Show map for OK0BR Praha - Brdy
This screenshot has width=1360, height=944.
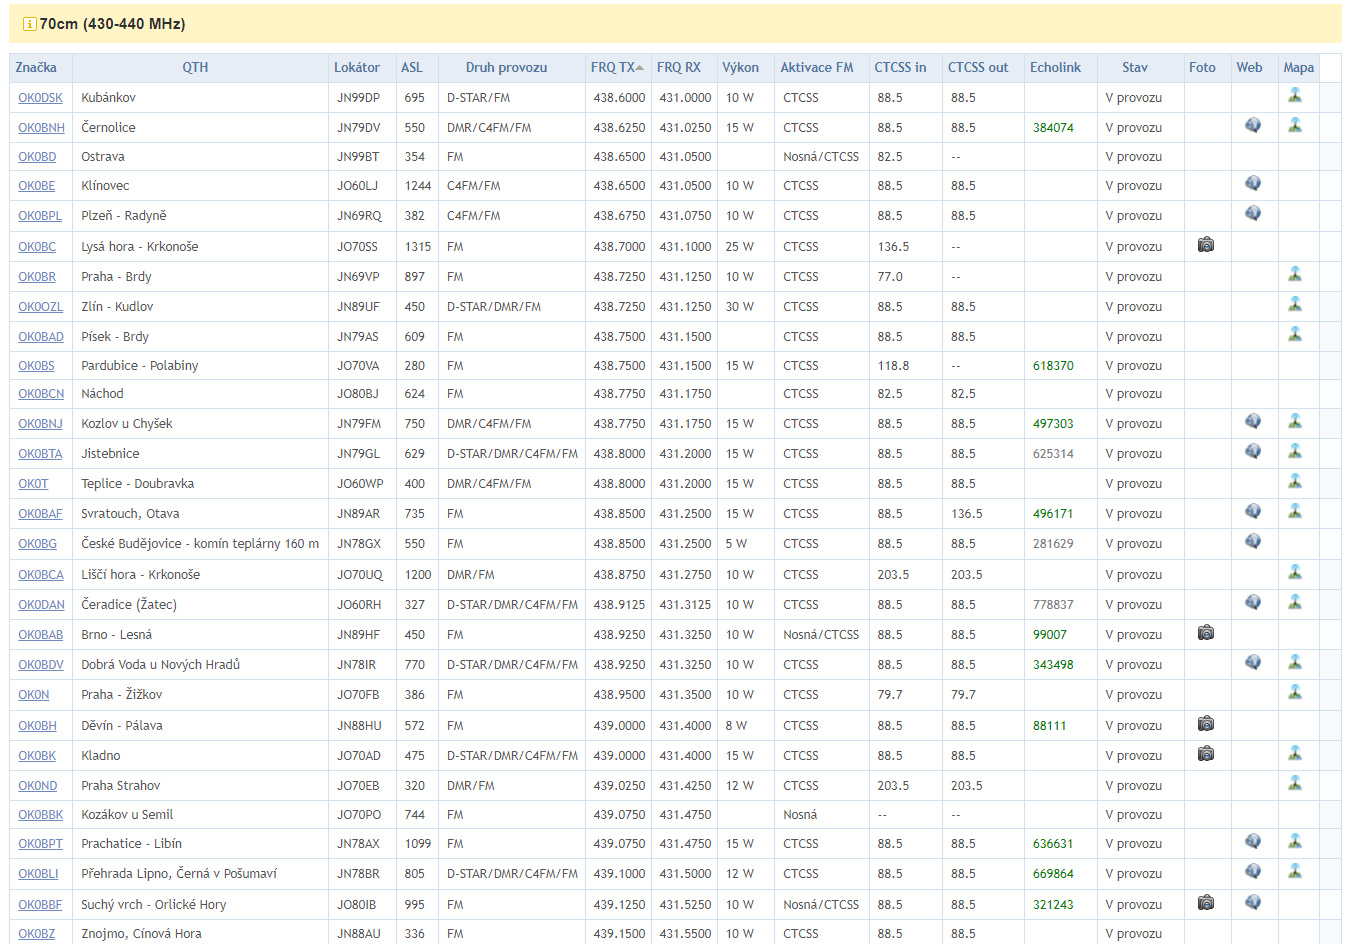(x=1295, y=275)
